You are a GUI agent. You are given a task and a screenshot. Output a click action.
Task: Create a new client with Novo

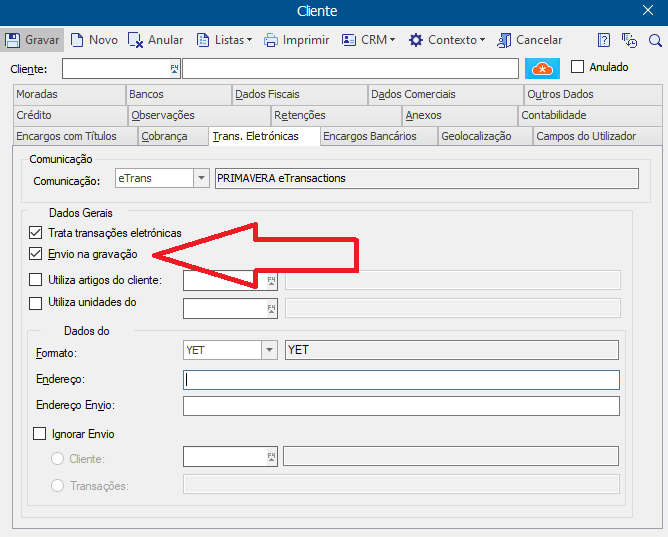point(77,40)
